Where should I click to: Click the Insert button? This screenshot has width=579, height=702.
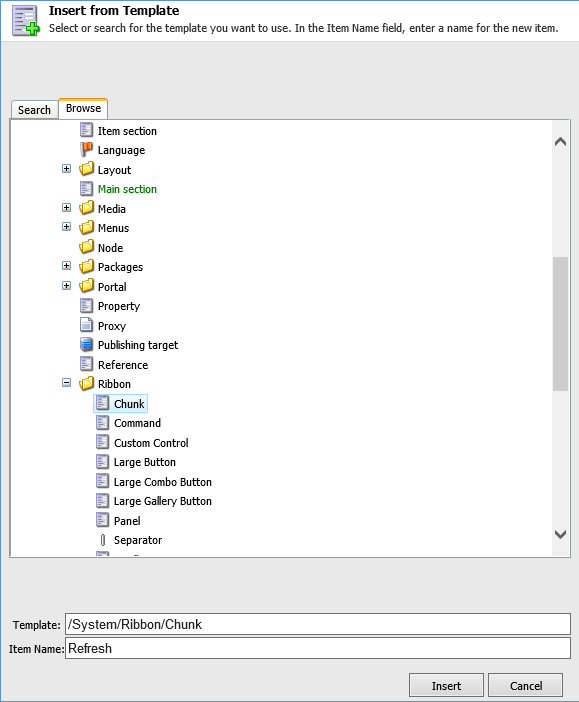click(446, 685)
